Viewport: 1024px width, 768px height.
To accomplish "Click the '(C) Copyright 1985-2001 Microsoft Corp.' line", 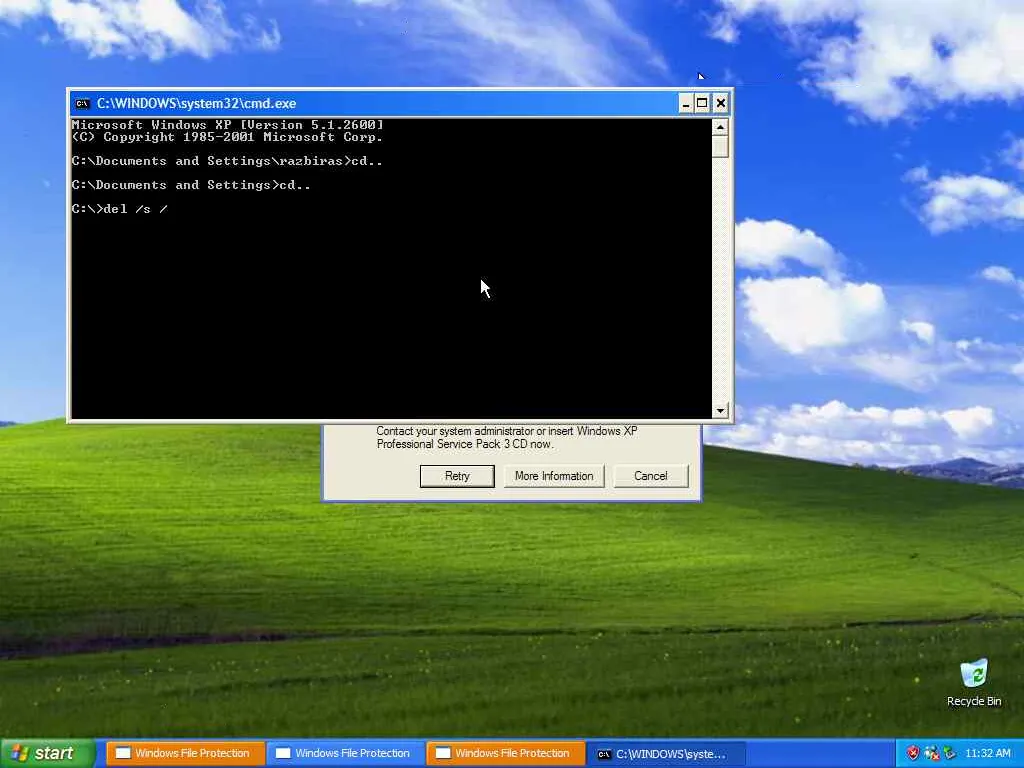I will click(227, 137).
